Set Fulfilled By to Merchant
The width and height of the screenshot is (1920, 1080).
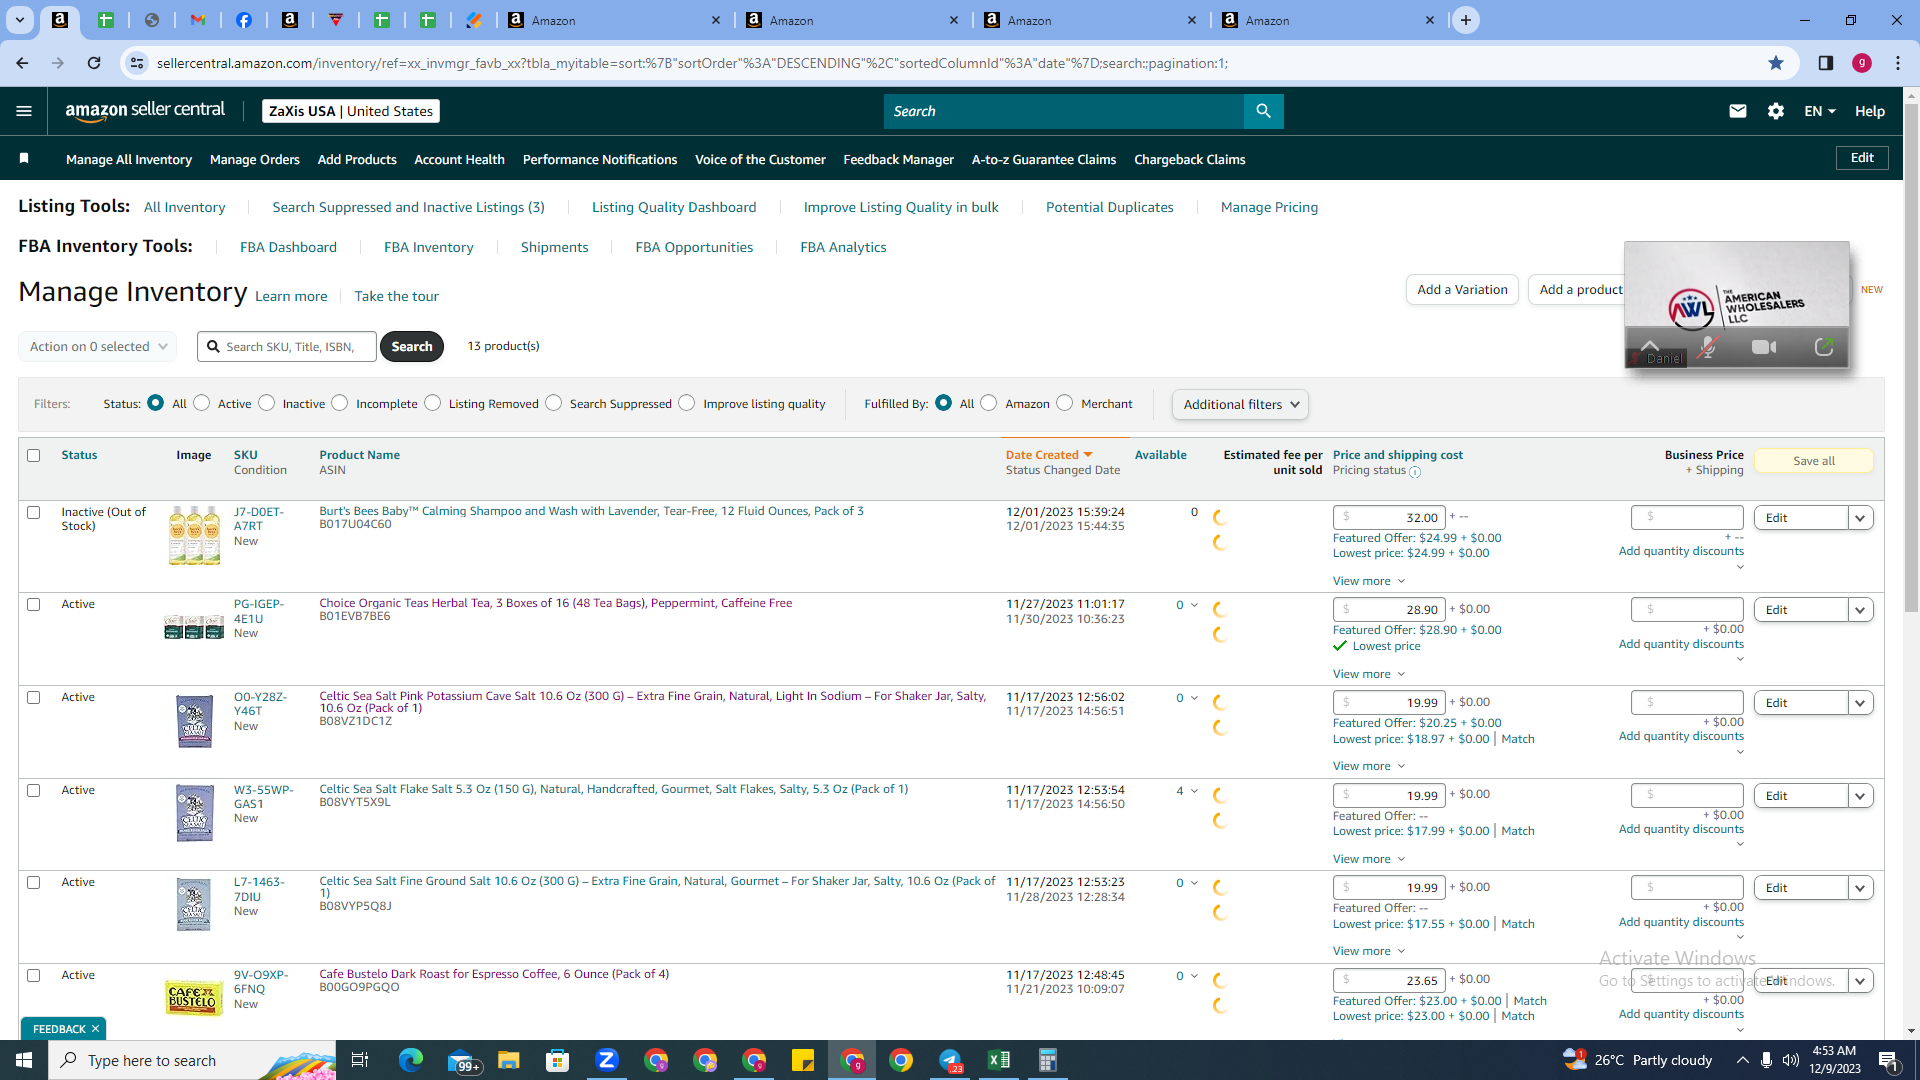click(x=1065, y=403)
